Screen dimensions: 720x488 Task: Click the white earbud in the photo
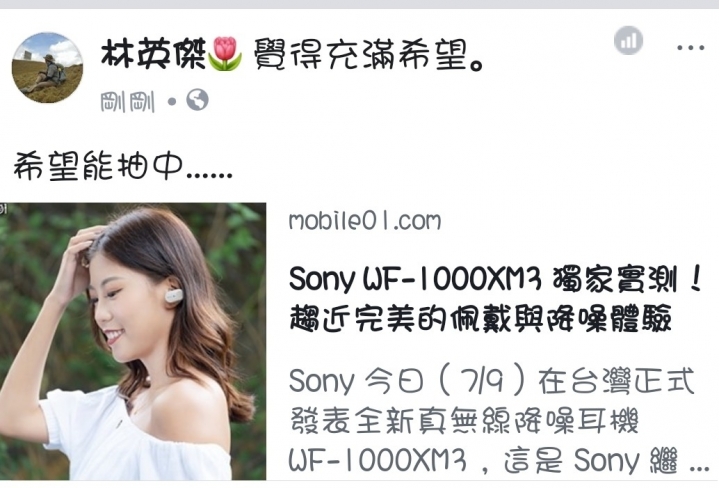click(174, 295)
